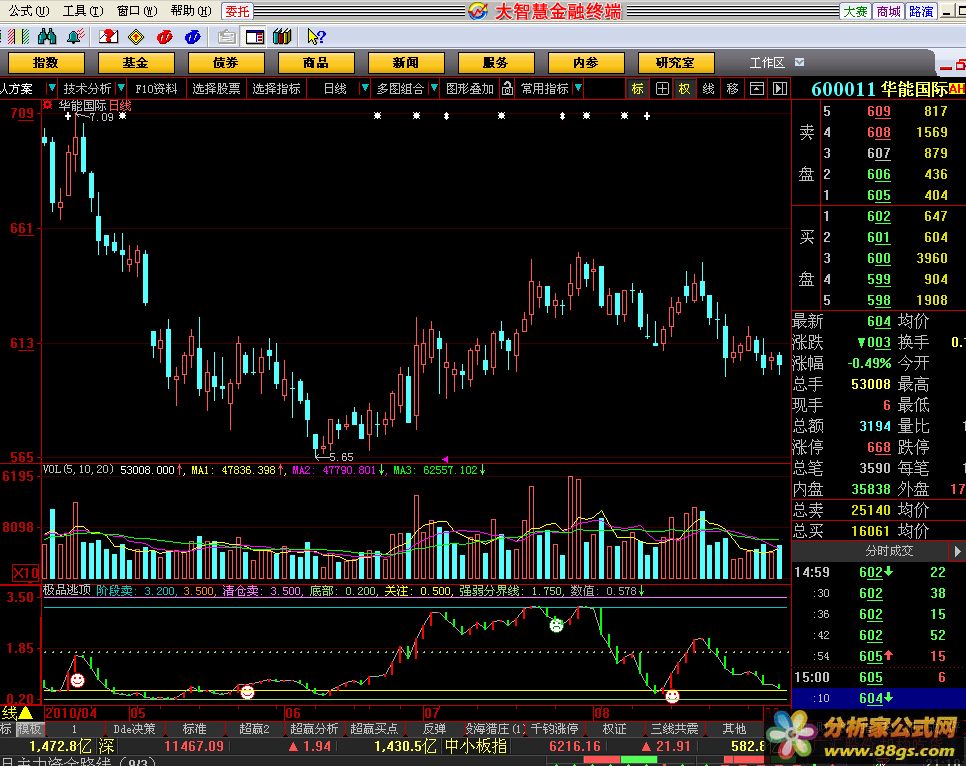This screenshot has width=966, height=766.
Task: Open the binoculars search tool
Action: tap(47, 37)
